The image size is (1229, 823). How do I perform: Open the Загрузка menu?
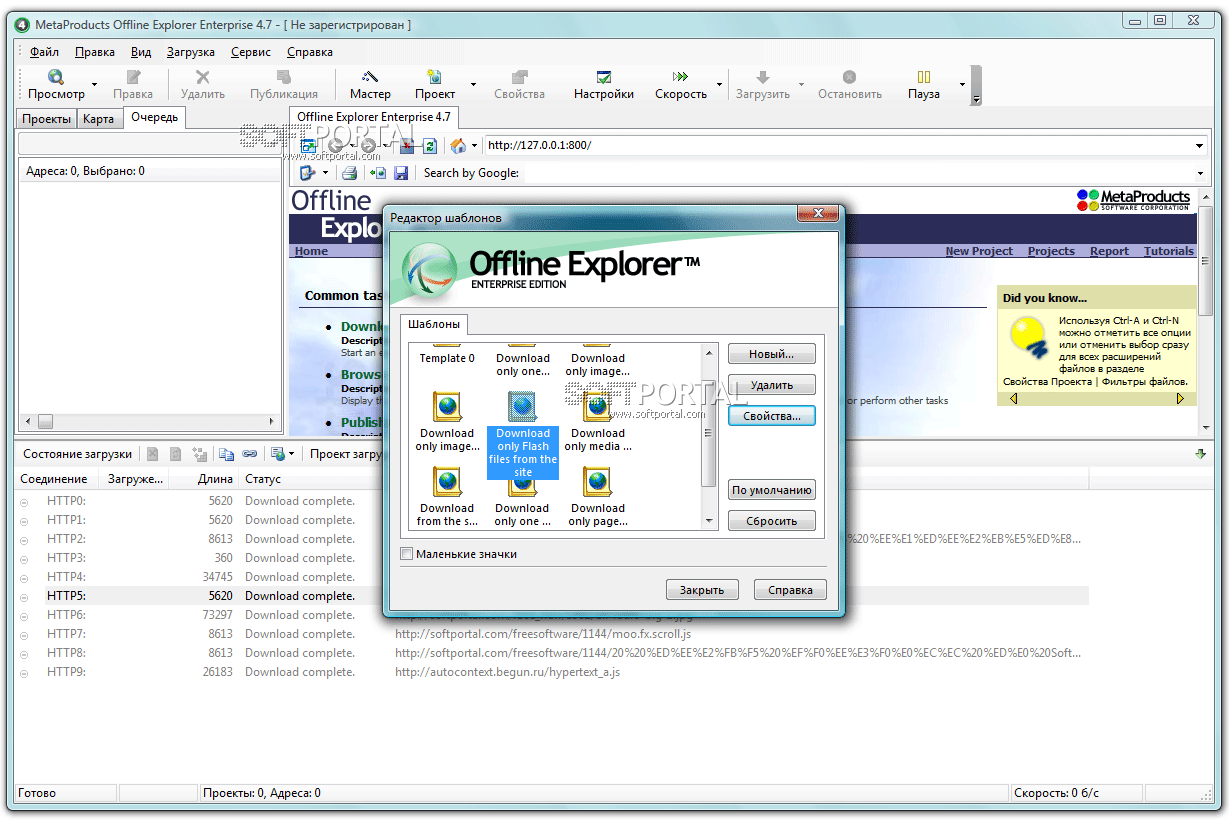[191, 52]
